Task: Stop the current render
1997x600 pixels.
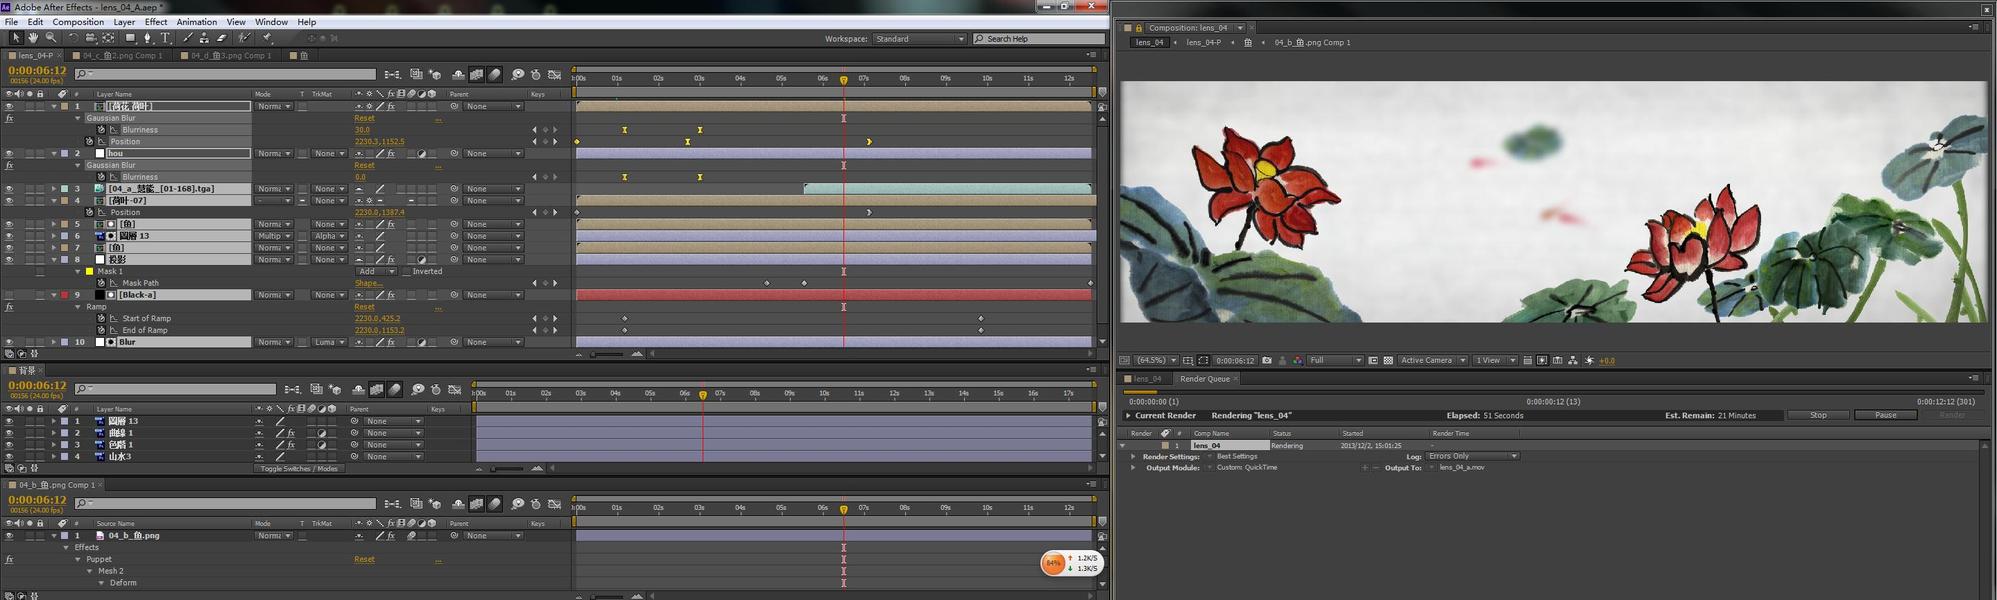Action: click(x=1818, y=415)
